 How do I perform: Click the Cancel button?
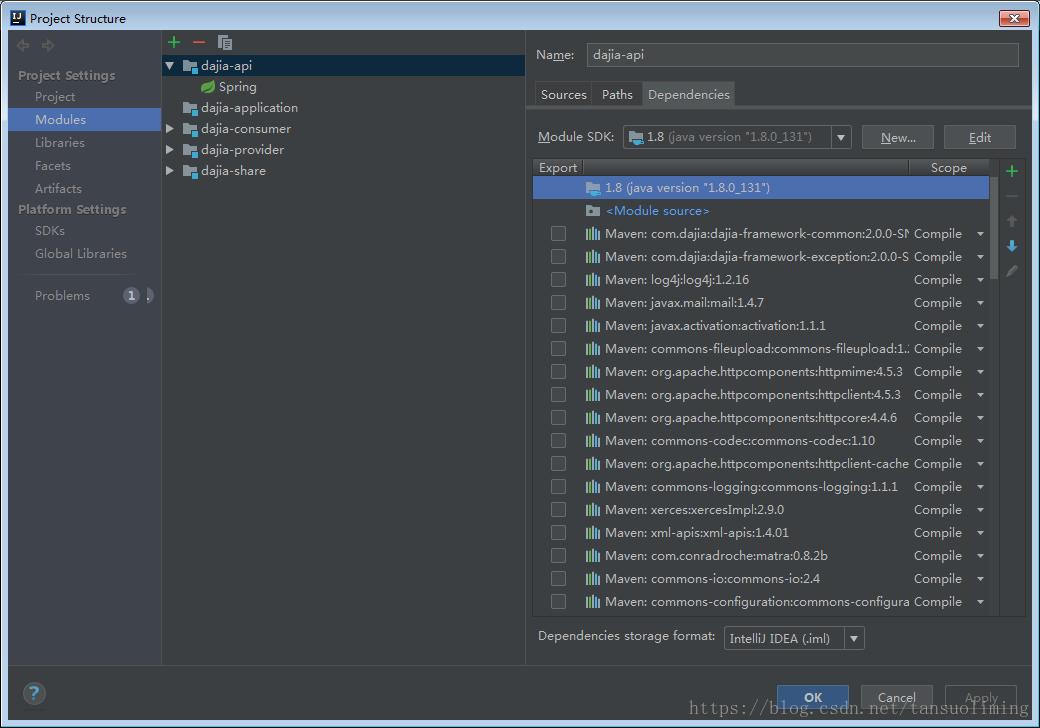(x=897, y=697)
